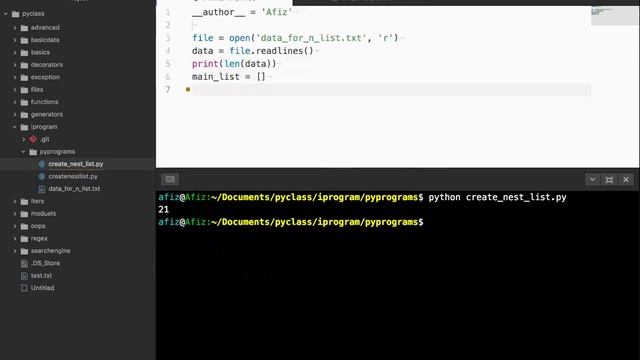The height and width of the screenshot is (360, 640).
Task: Expand the exception folder chevron
Action: click(15, 77)
